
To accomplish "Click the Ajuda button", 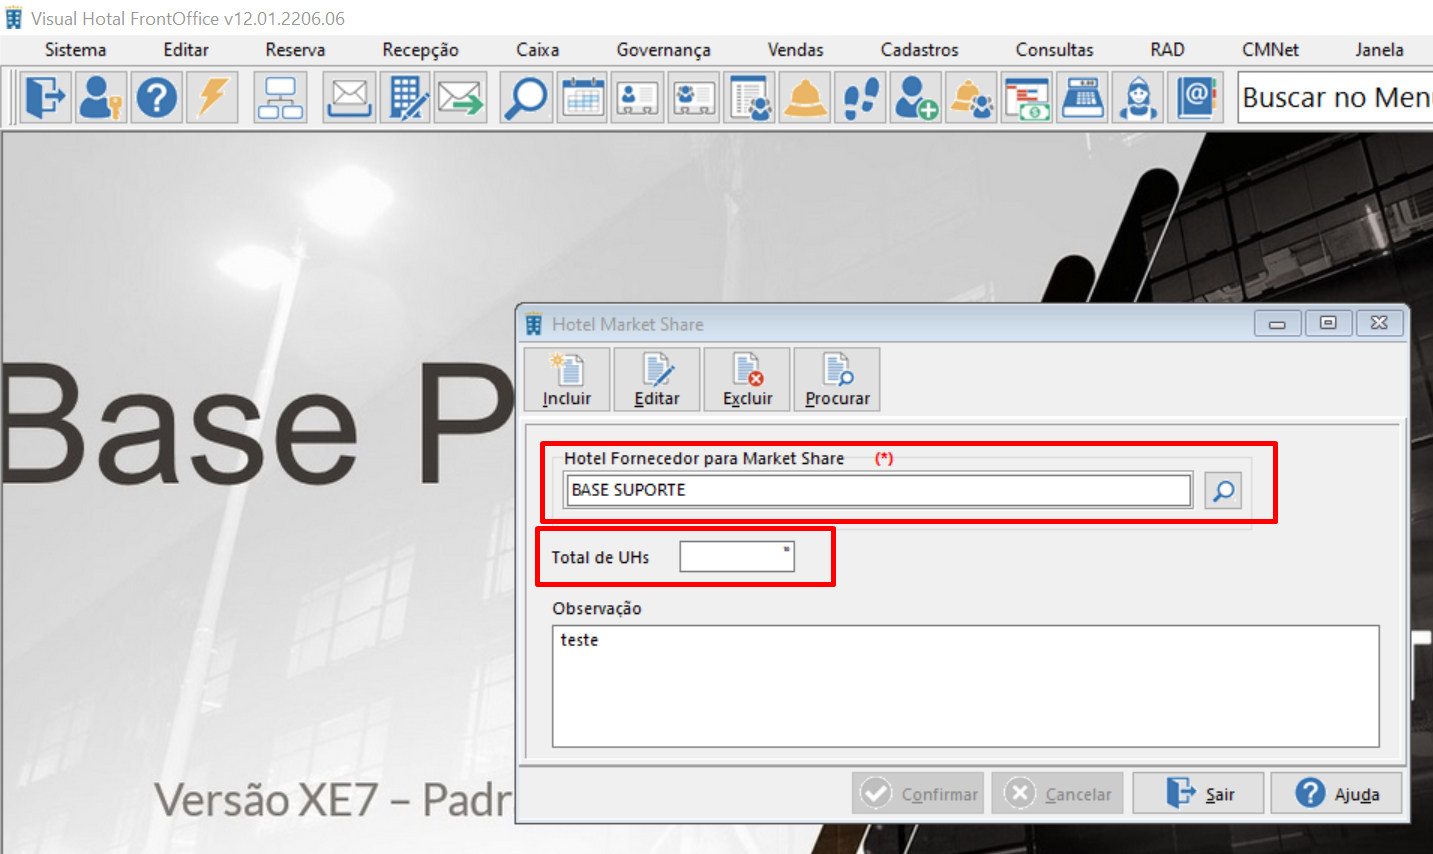I will coord(1336,793).
